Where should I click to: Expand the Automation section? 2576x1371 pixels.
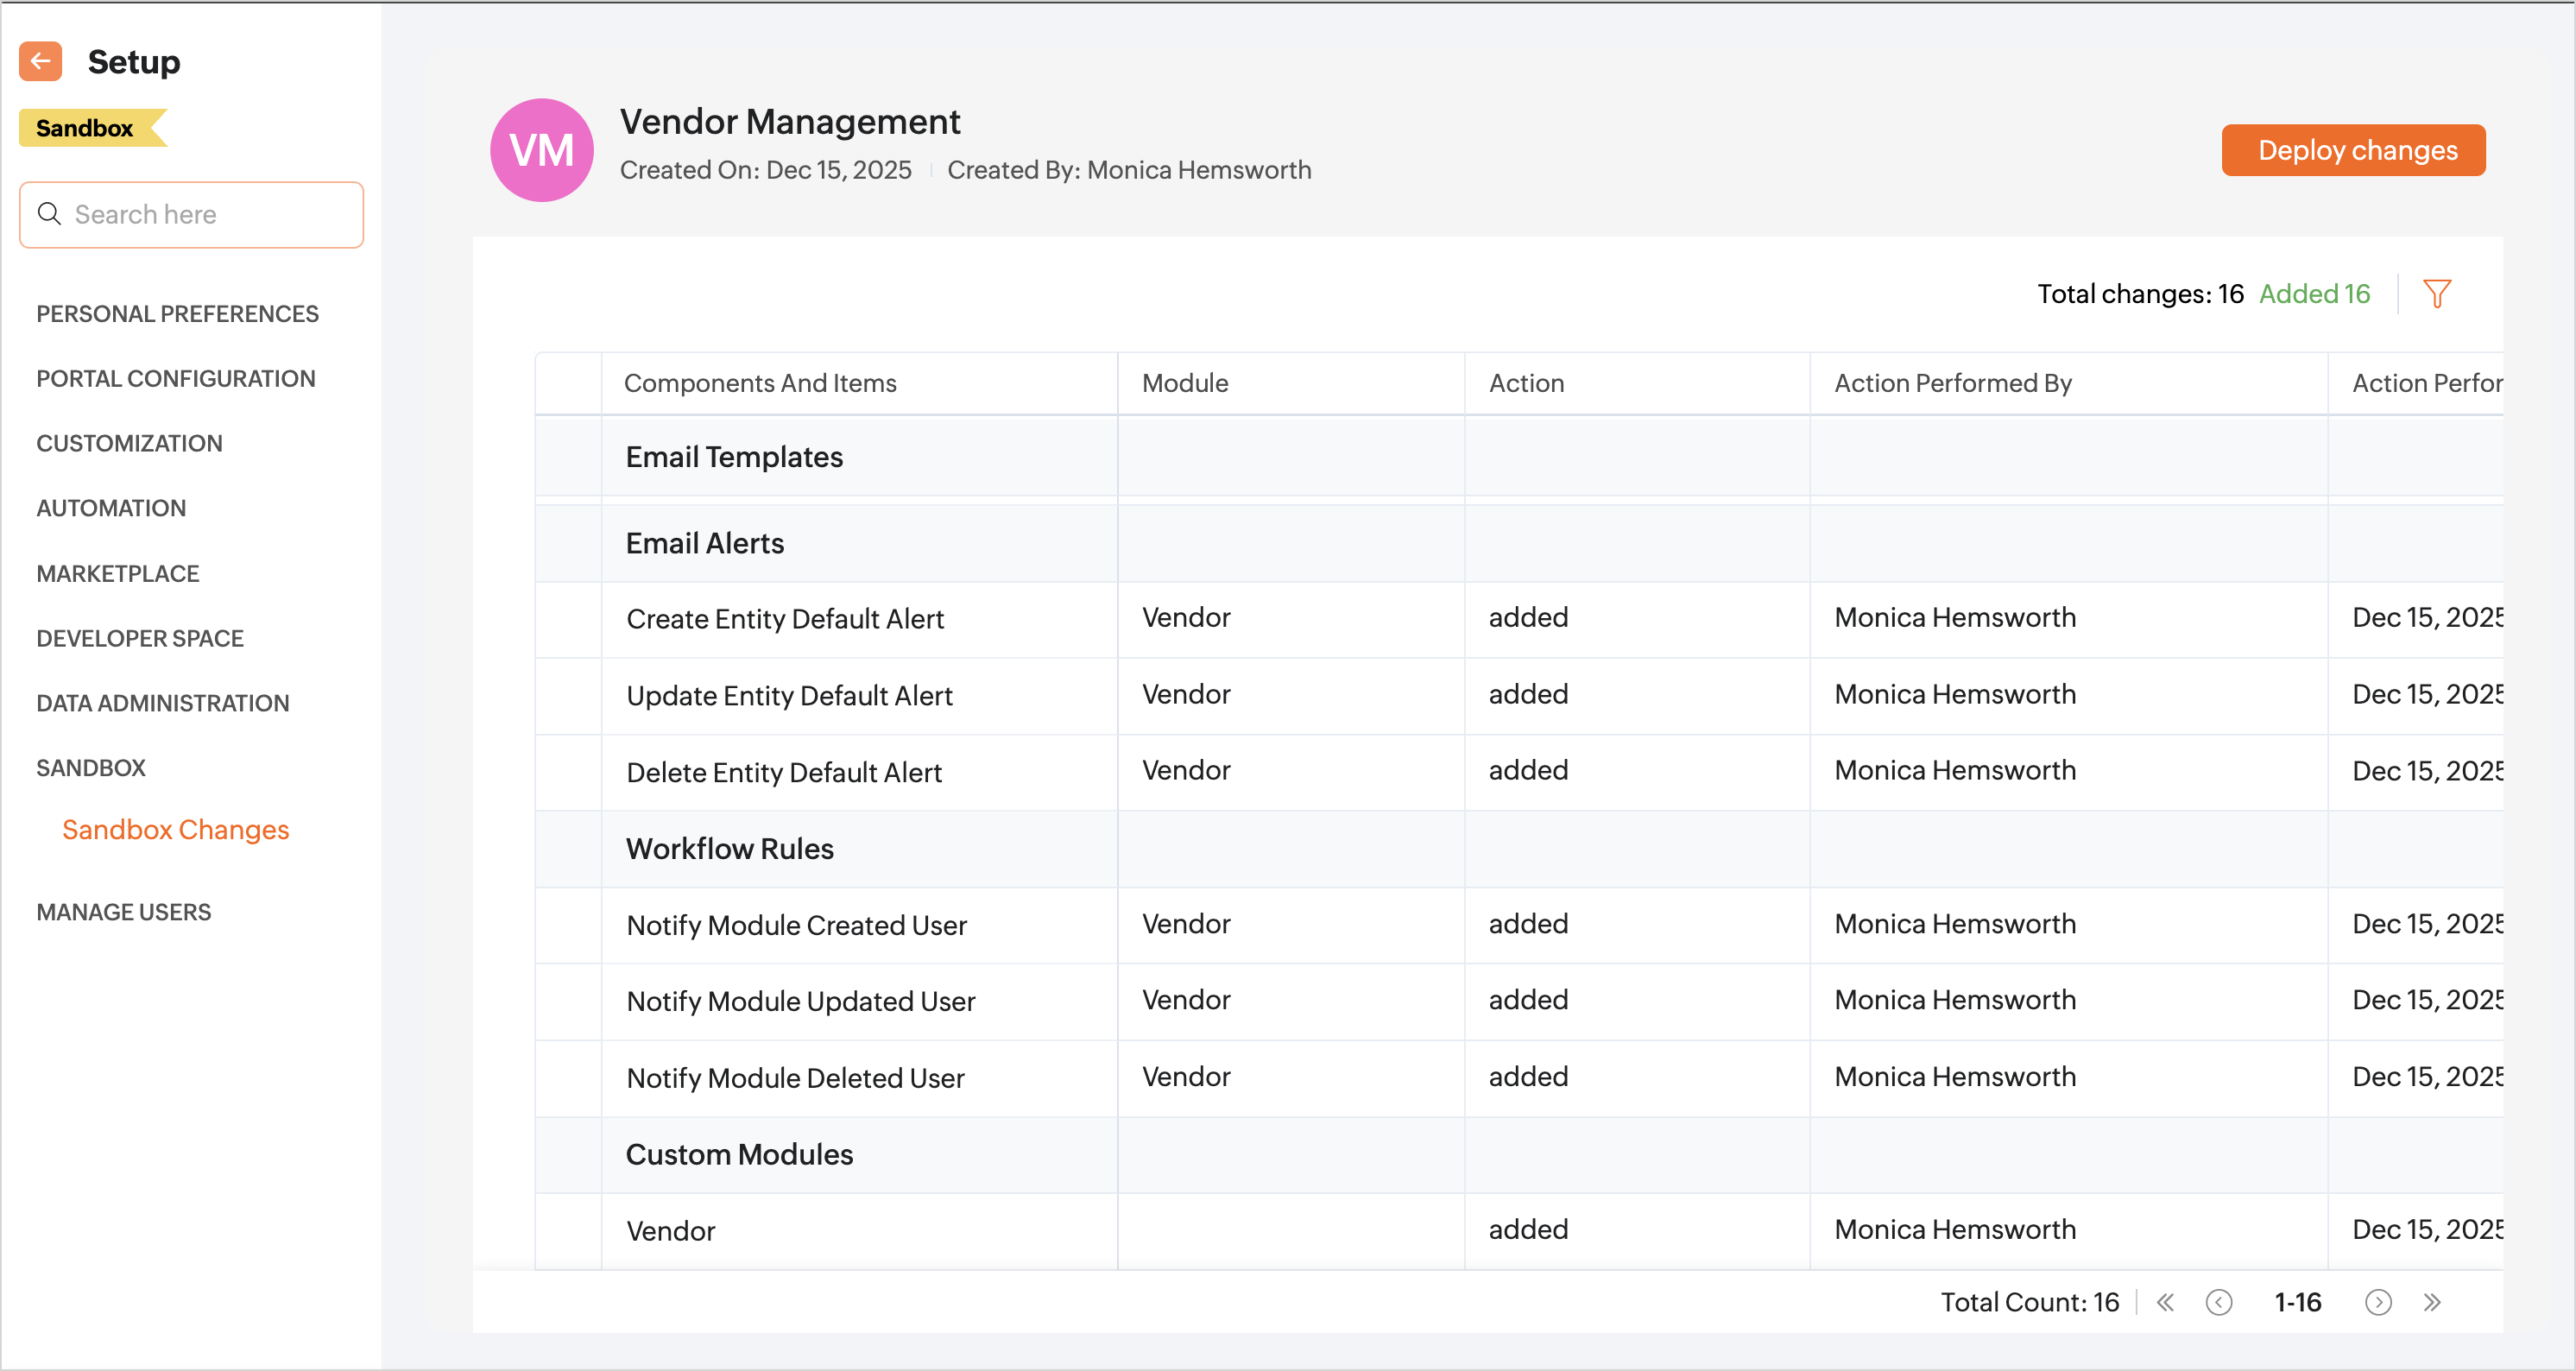click(111, 508)
